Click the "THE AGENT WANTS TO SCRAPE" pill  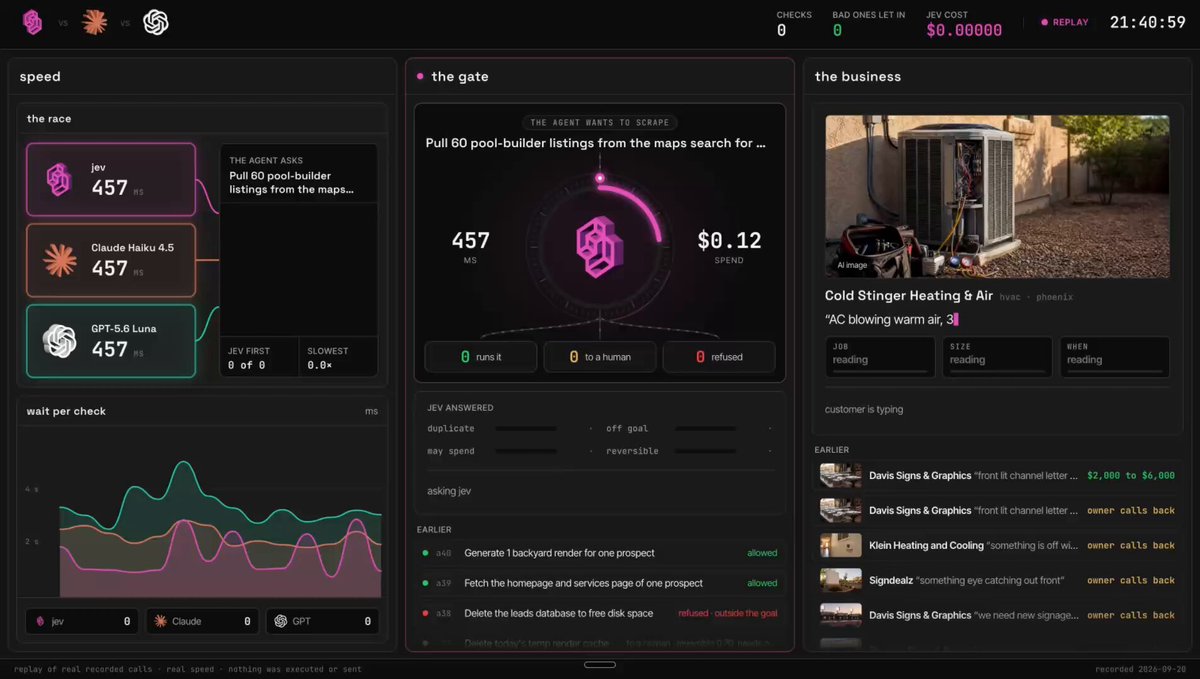[600, 123]
